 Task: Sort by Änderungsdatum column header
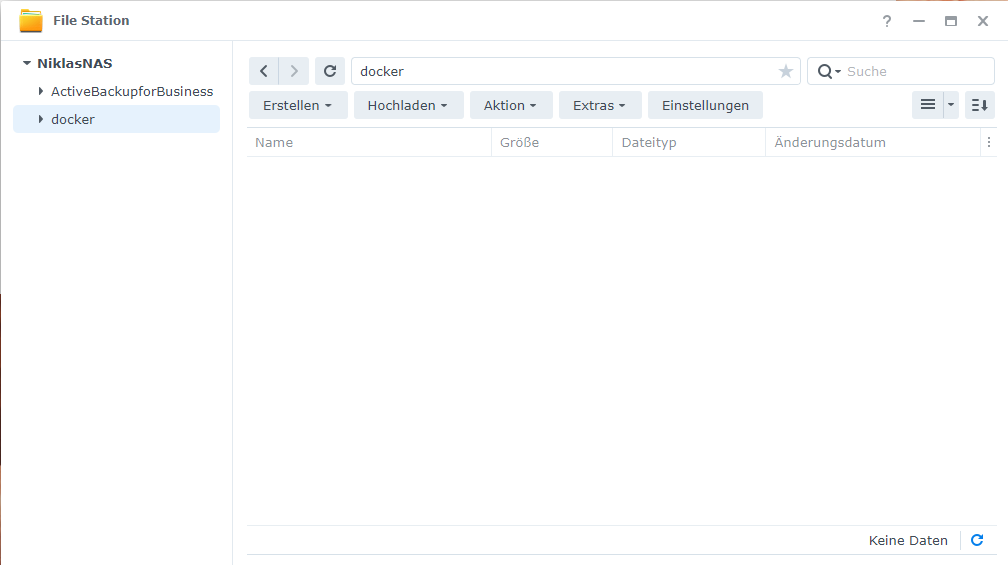pyautogui.click(x=872, y=143)
